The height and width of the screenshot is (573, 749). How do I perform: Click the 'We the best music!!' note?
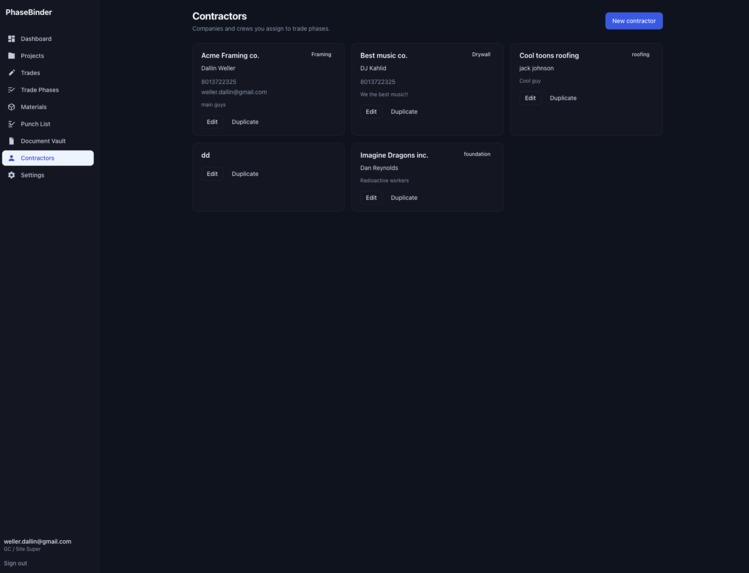point(384,95)
